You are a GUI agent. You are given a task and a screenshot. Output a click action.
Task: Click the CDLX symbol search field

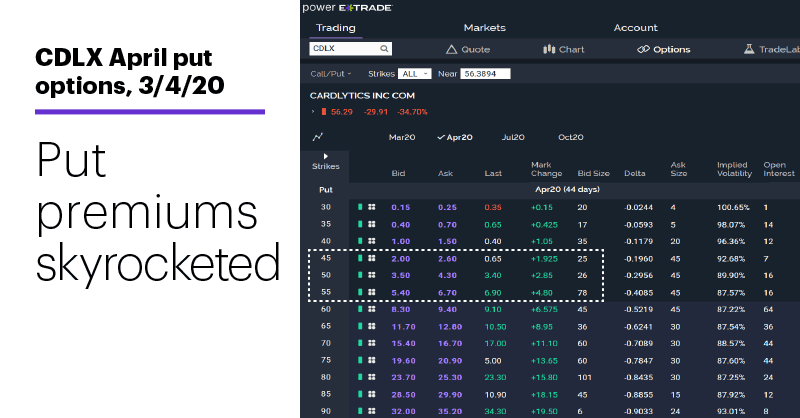coord(351,48)
